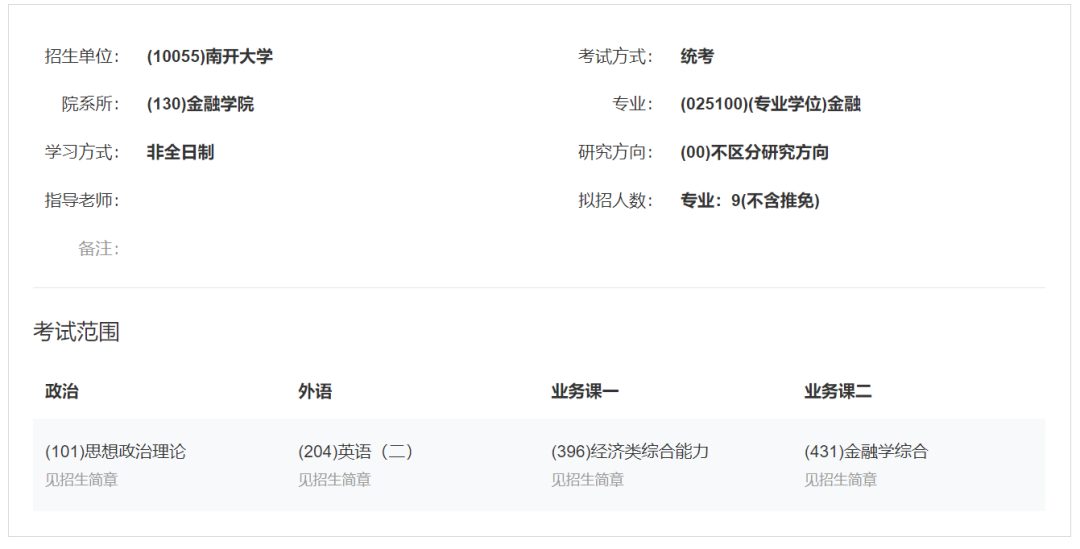Click the 业务课二 column header
Screen dimensions: 1080x549
[838, 391]
